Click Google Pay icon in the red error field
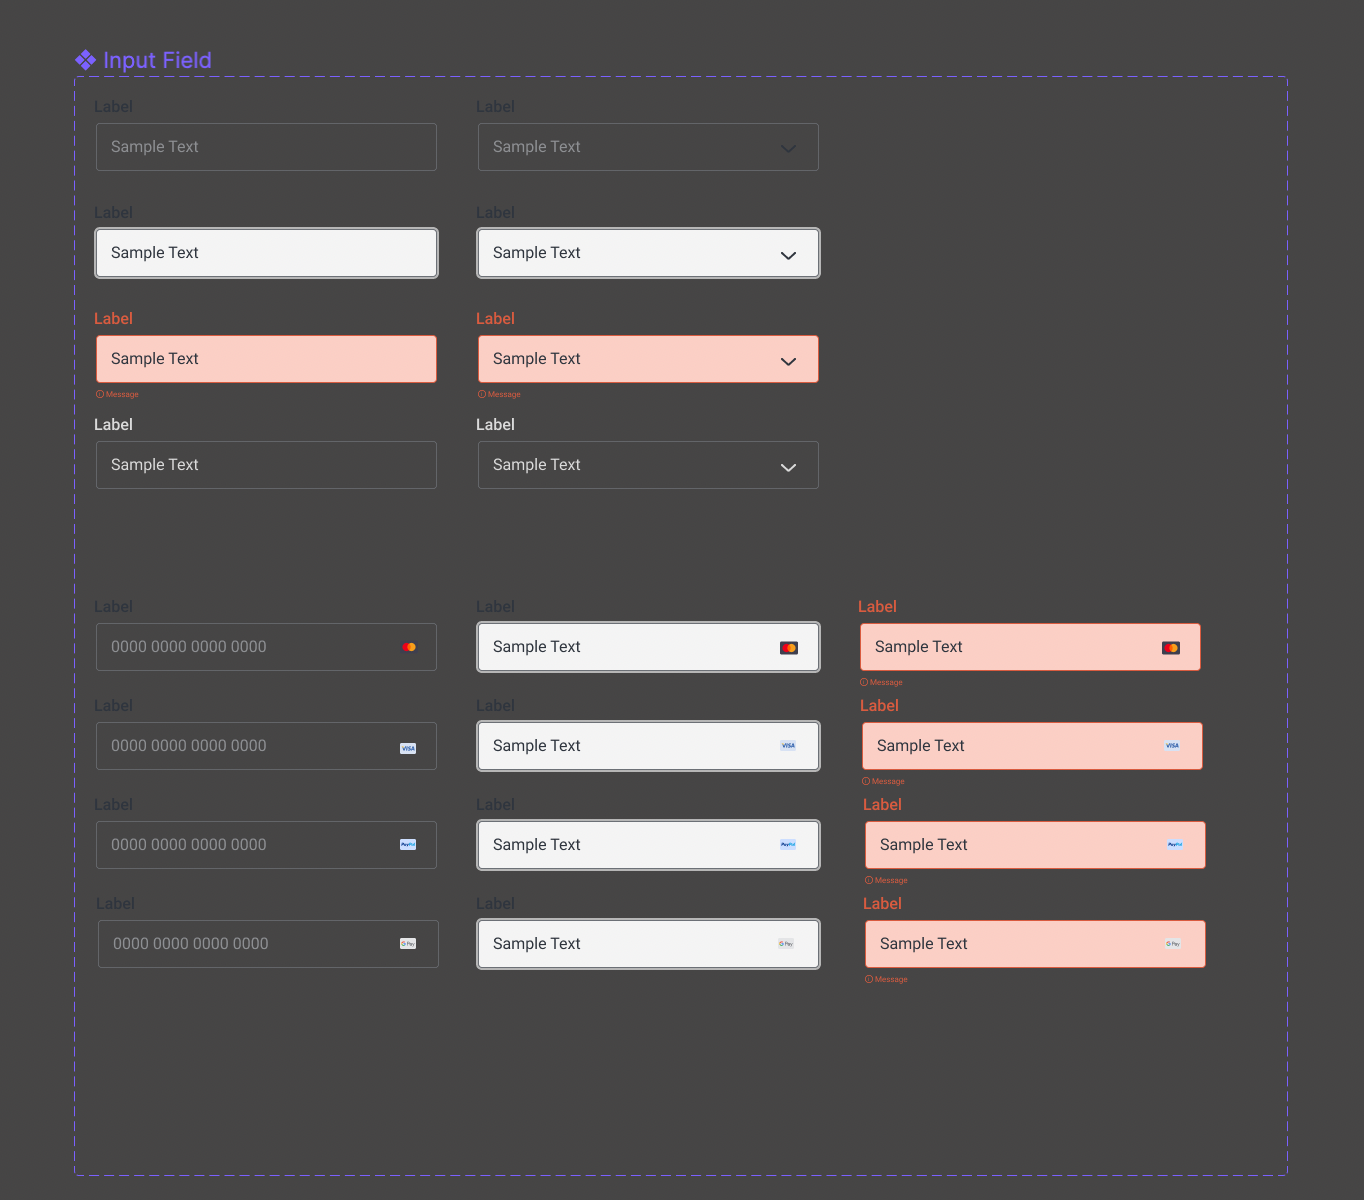Screen dimensions: 1364x1200 [x=1173, y=943]
